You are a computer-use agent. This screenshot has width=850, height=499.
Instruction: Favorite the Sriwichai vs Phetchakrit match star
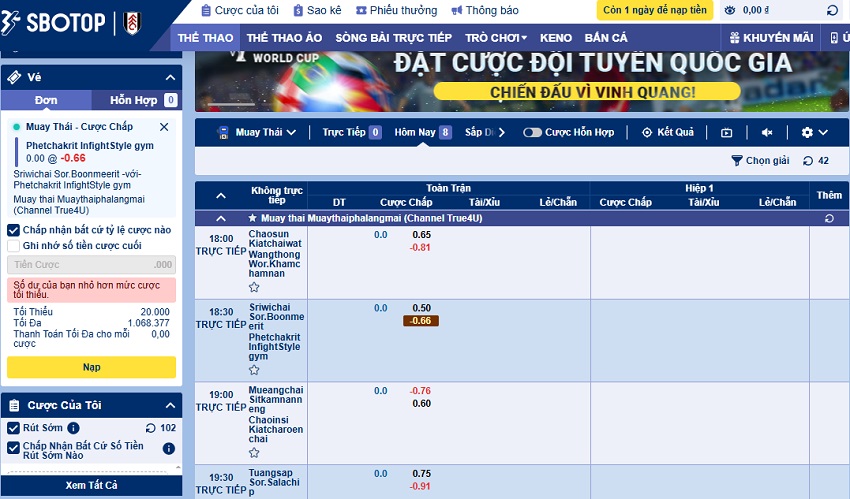[x=254, y=370]
